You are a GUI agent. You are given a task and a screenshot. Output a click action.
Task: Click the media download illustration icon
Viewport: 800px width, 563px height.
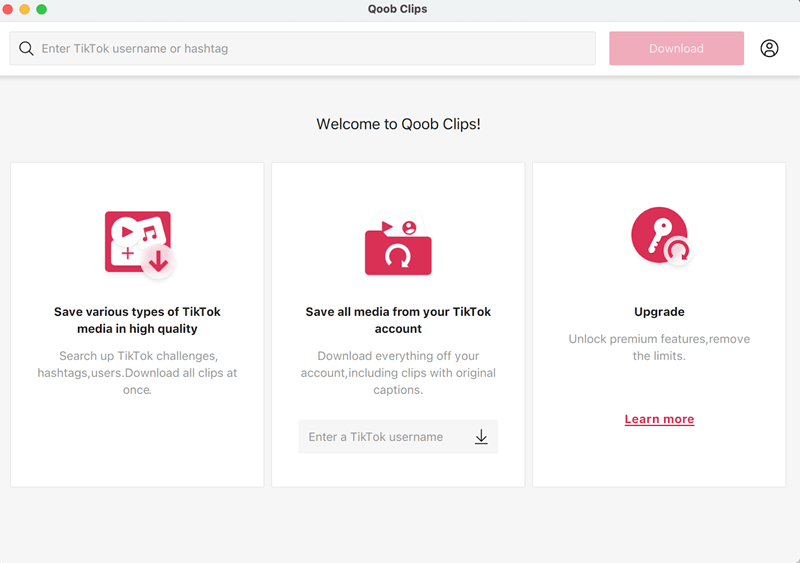click(x=139, y=244)
